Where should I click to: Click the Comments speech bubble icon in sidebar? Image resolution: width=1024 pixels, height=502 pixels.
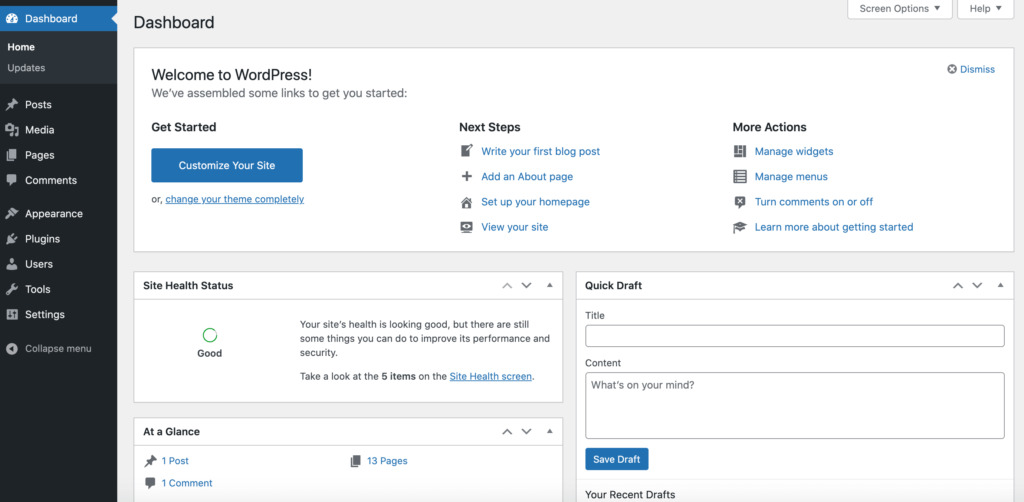point(12,180)
